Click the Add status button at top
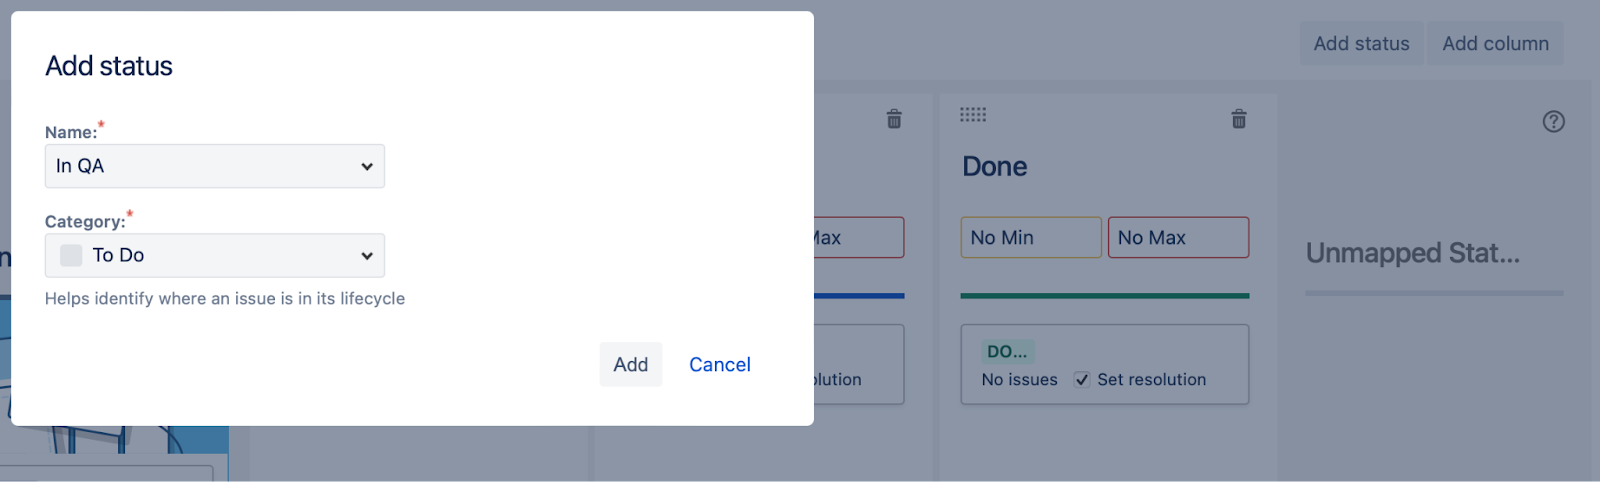The image size is (1600, 482). [1361, 44]
